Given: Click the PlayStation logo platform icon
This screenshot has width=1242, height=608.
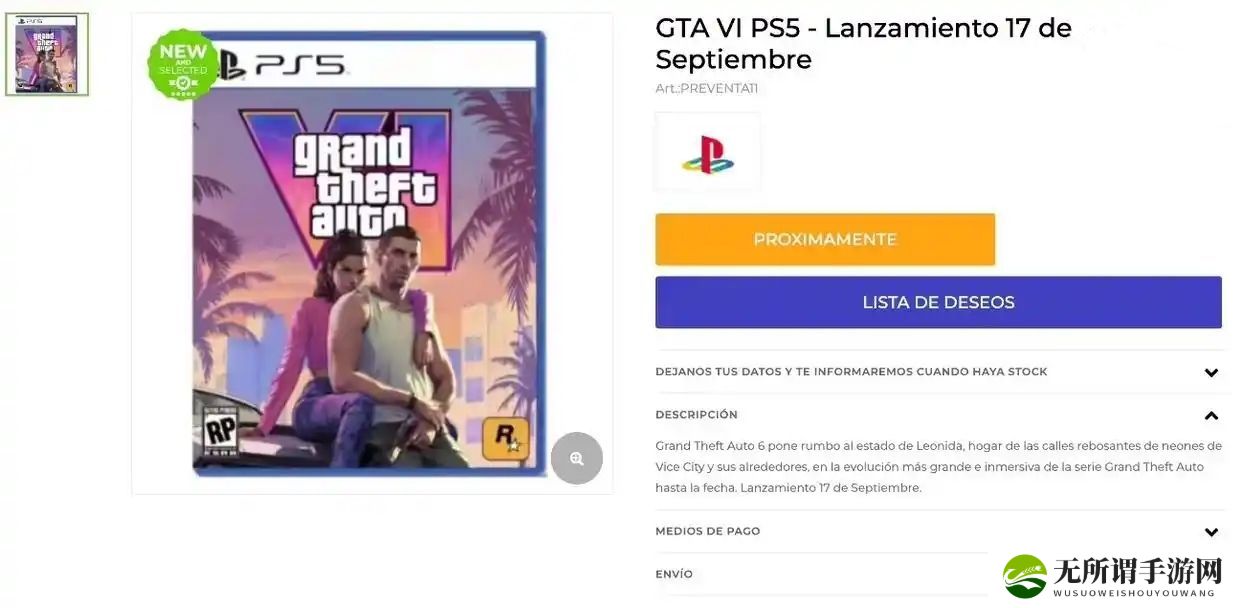Looking at the screenshot, I should pyautogui.click(x=708, y=152).
